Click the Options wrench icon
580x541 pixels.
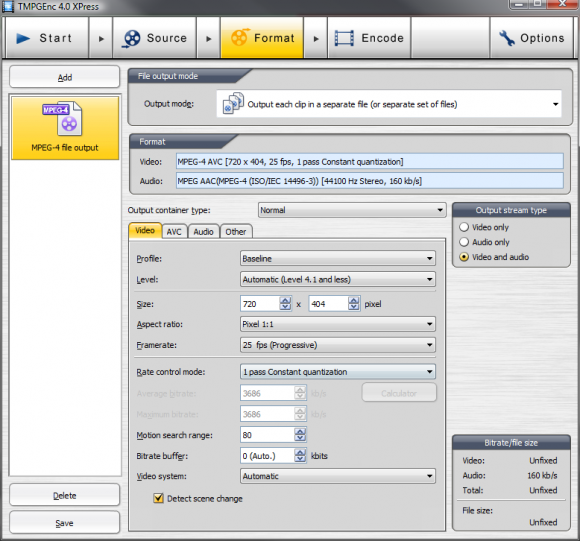tap(507, 38)
